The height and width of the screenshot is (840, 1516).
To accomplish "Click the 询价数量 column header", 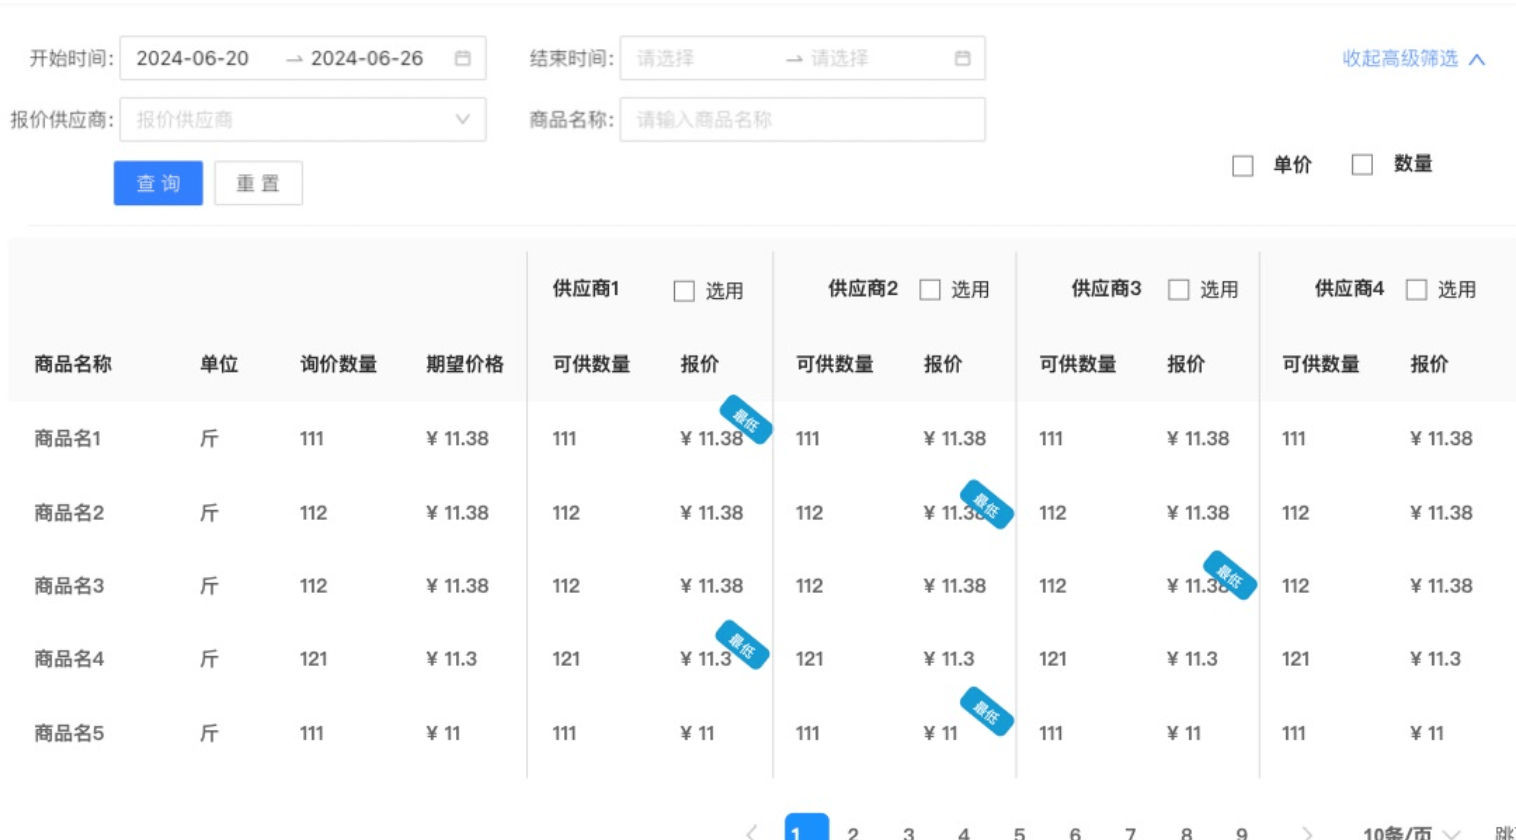I will click(339, 364).
